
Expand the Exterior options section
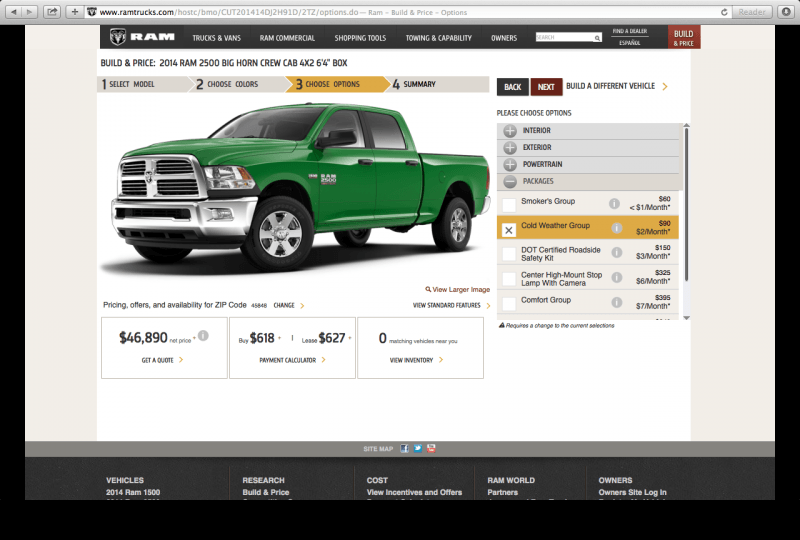click(x=588, y=148)
